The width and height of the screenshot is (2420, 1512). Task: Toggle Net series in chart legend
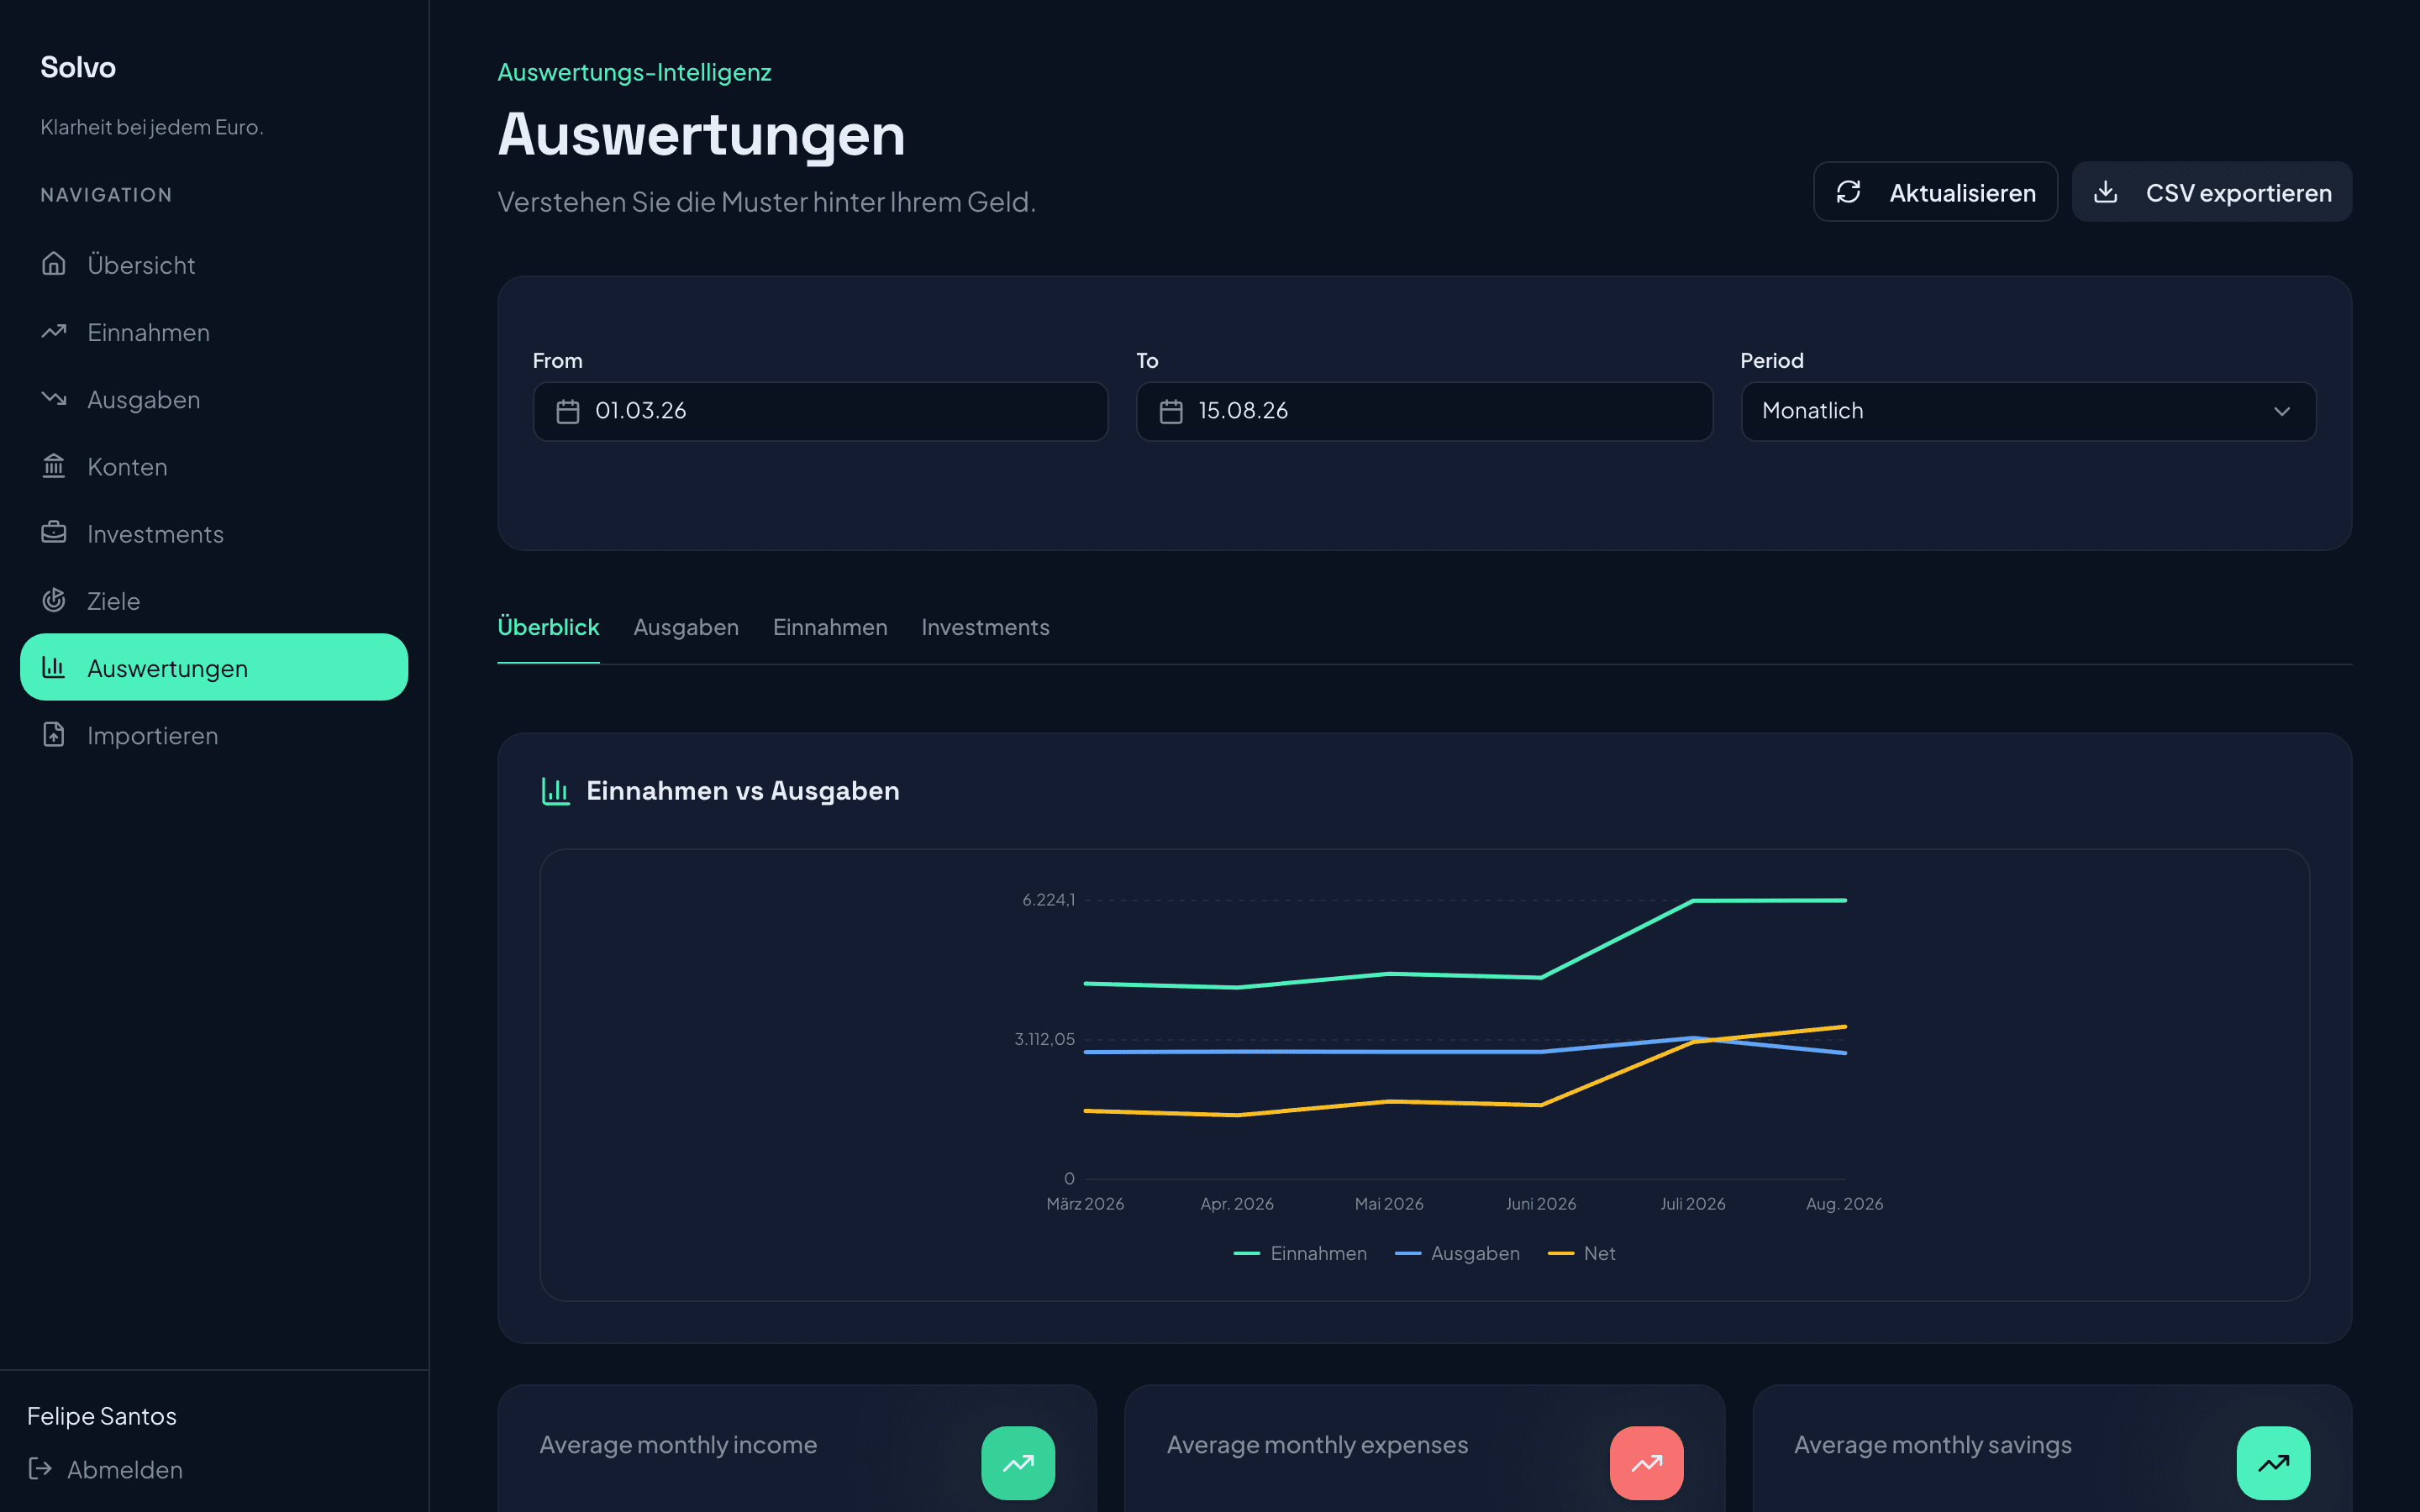pyautogui.click(x=1581, y=1253)
